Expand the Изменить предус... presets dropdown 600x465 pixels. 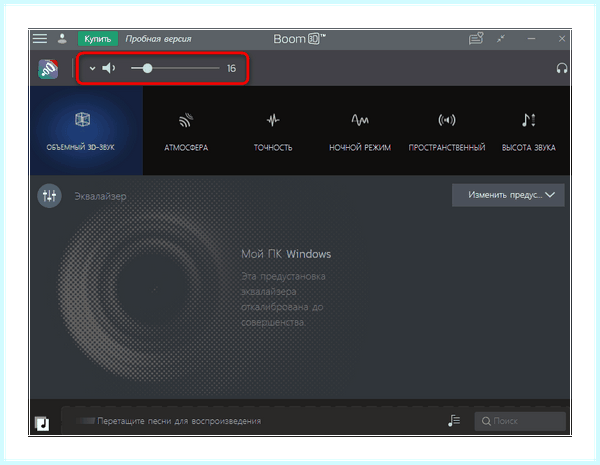(x=508, y=195)
